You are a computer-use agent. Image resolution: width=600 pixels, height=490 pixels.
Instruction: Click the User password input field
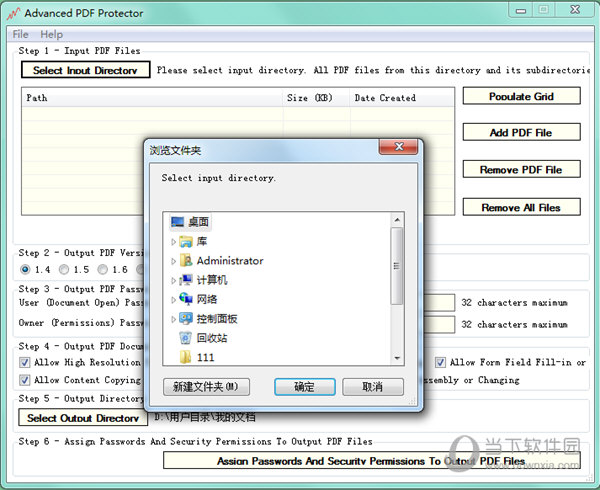point(439,302)
